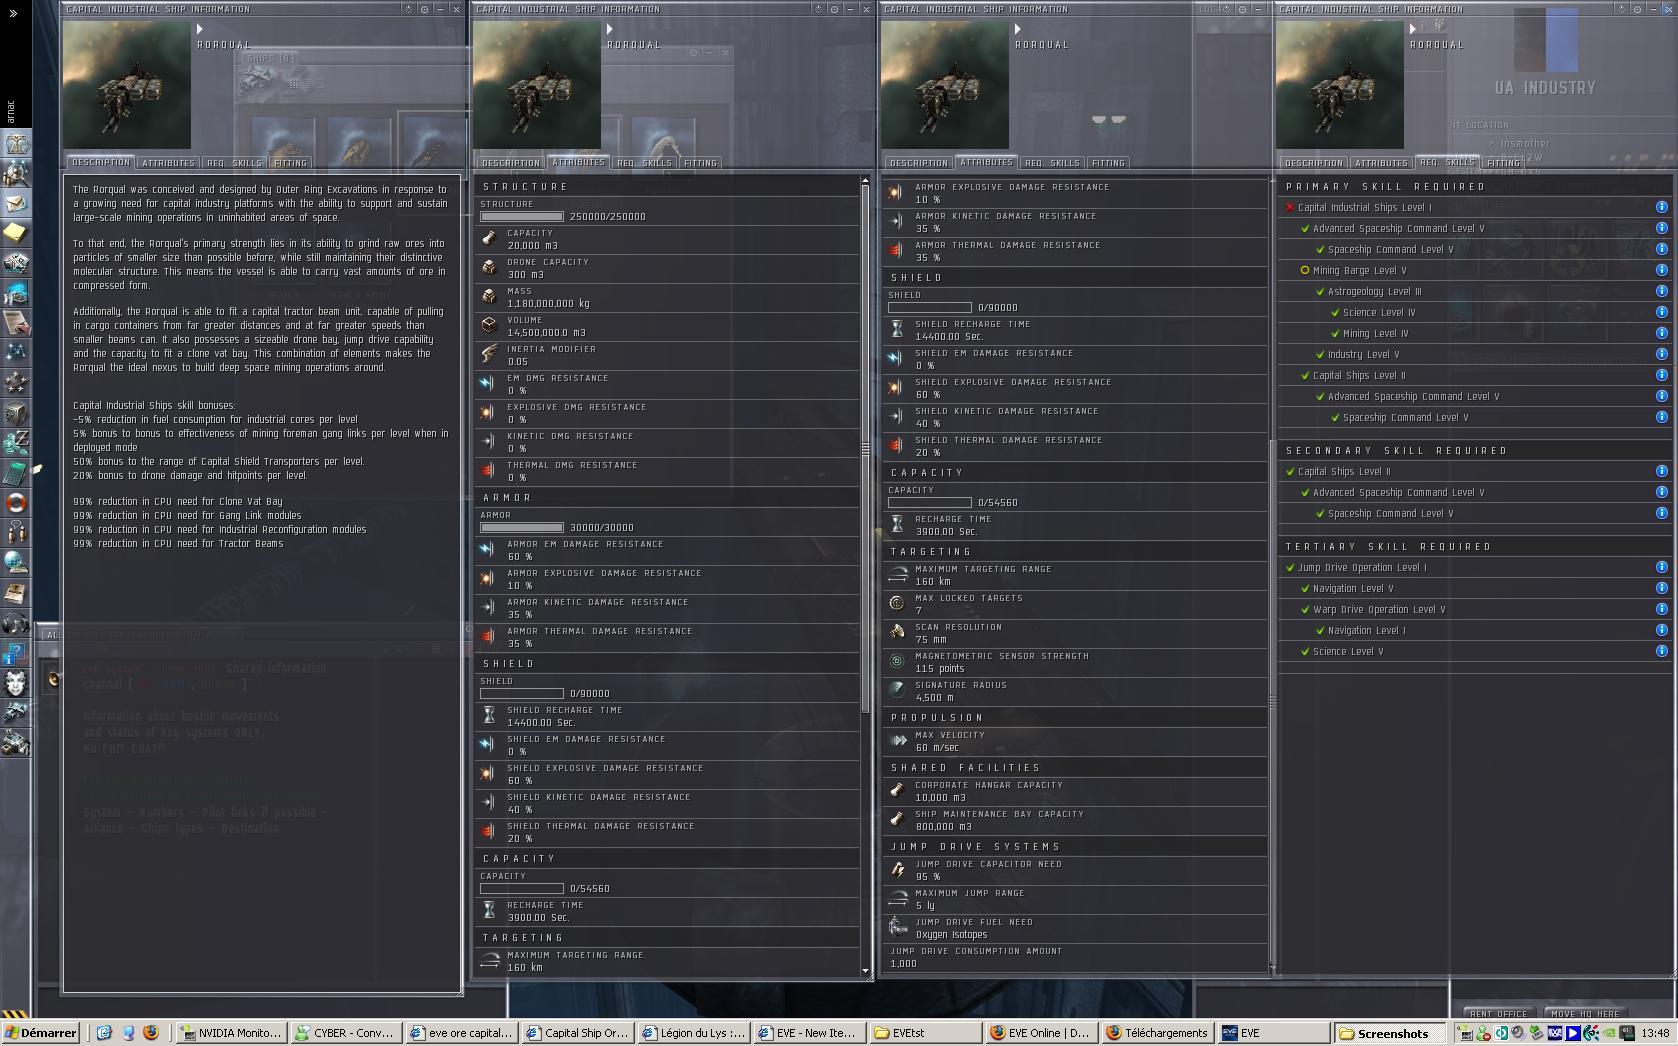Click Rorqual ship image in description window
This screenshot has width=1678, height=1046.
(x=127, y=85)
